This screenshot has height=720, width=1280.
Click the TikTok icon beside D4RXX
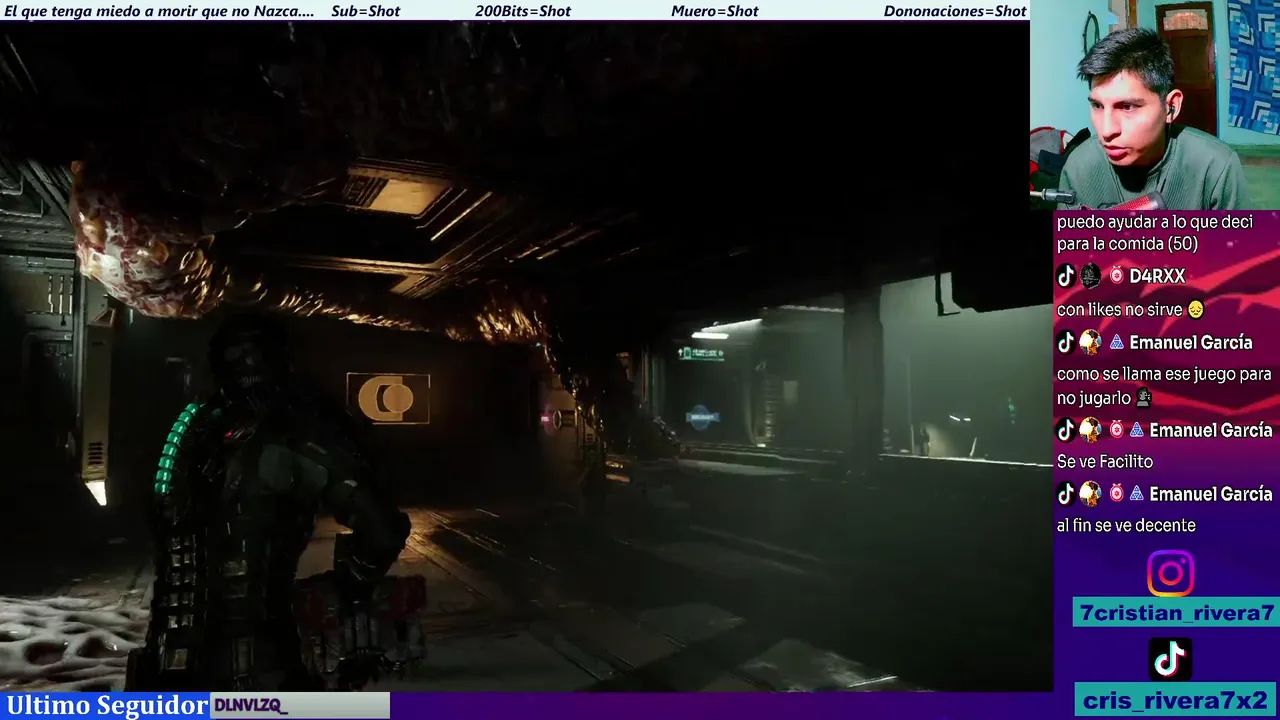pos(1066,276)
